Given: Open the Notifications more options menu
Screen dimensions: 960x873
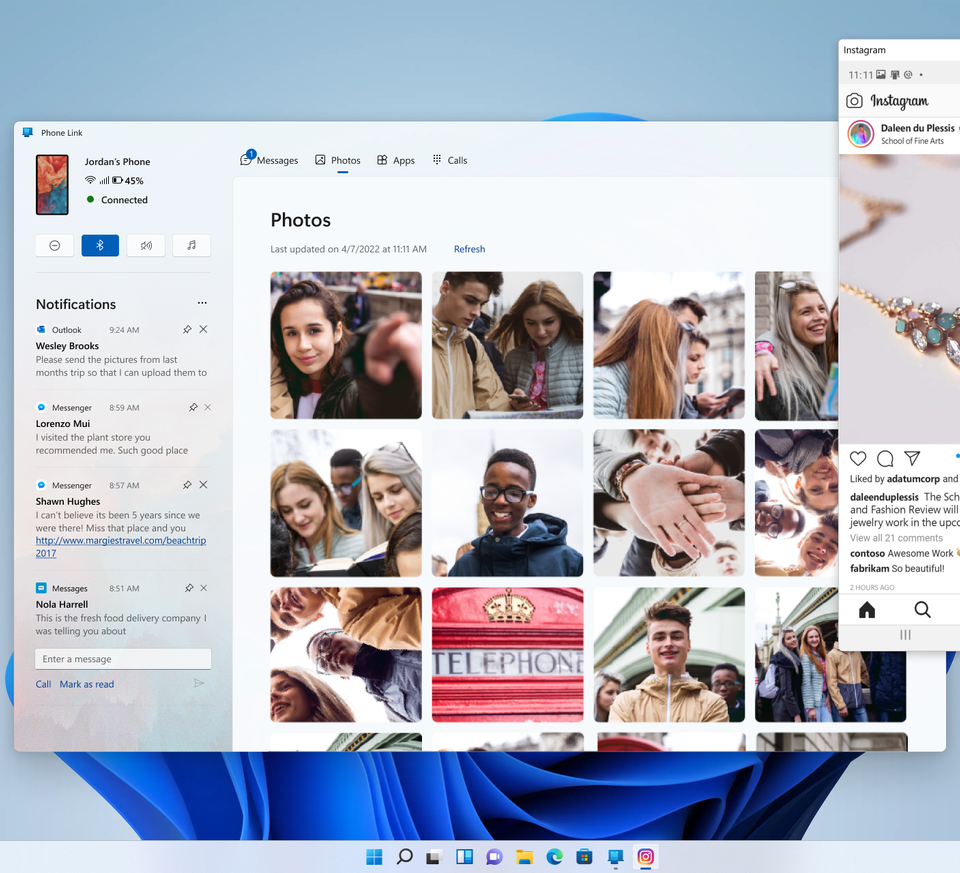Looking at the screenshot, I should click(202, 303).
